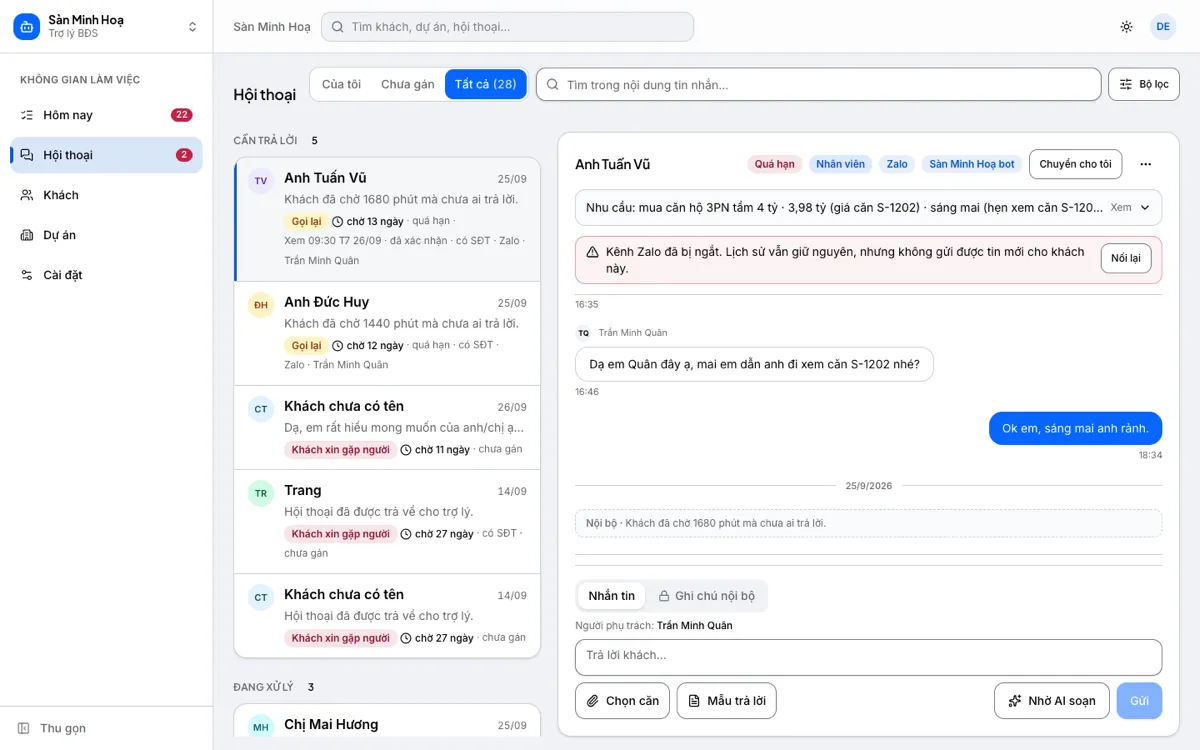The image size is (1200, 750).
Task: Click the TR avatar for Trang
Action: tap(261, 493)
